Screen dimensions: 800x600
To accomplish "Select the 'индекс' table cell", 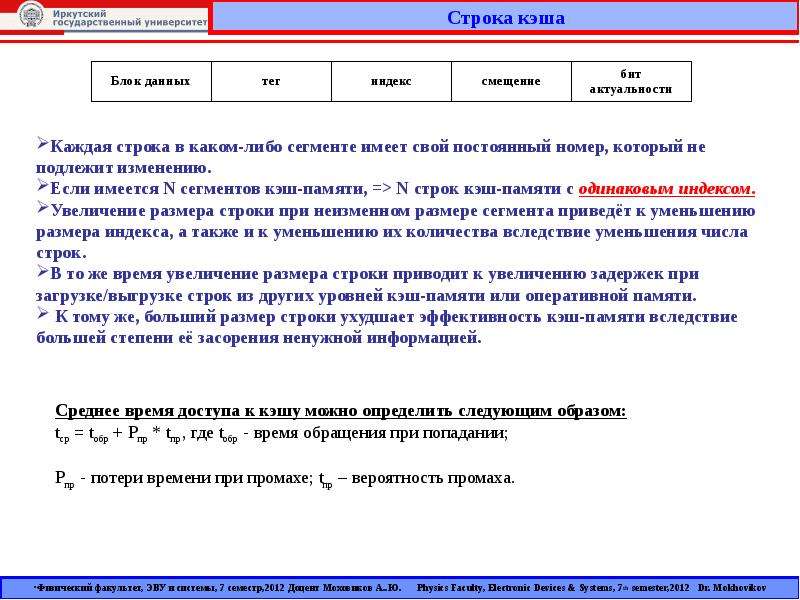I will coord(391,82).
